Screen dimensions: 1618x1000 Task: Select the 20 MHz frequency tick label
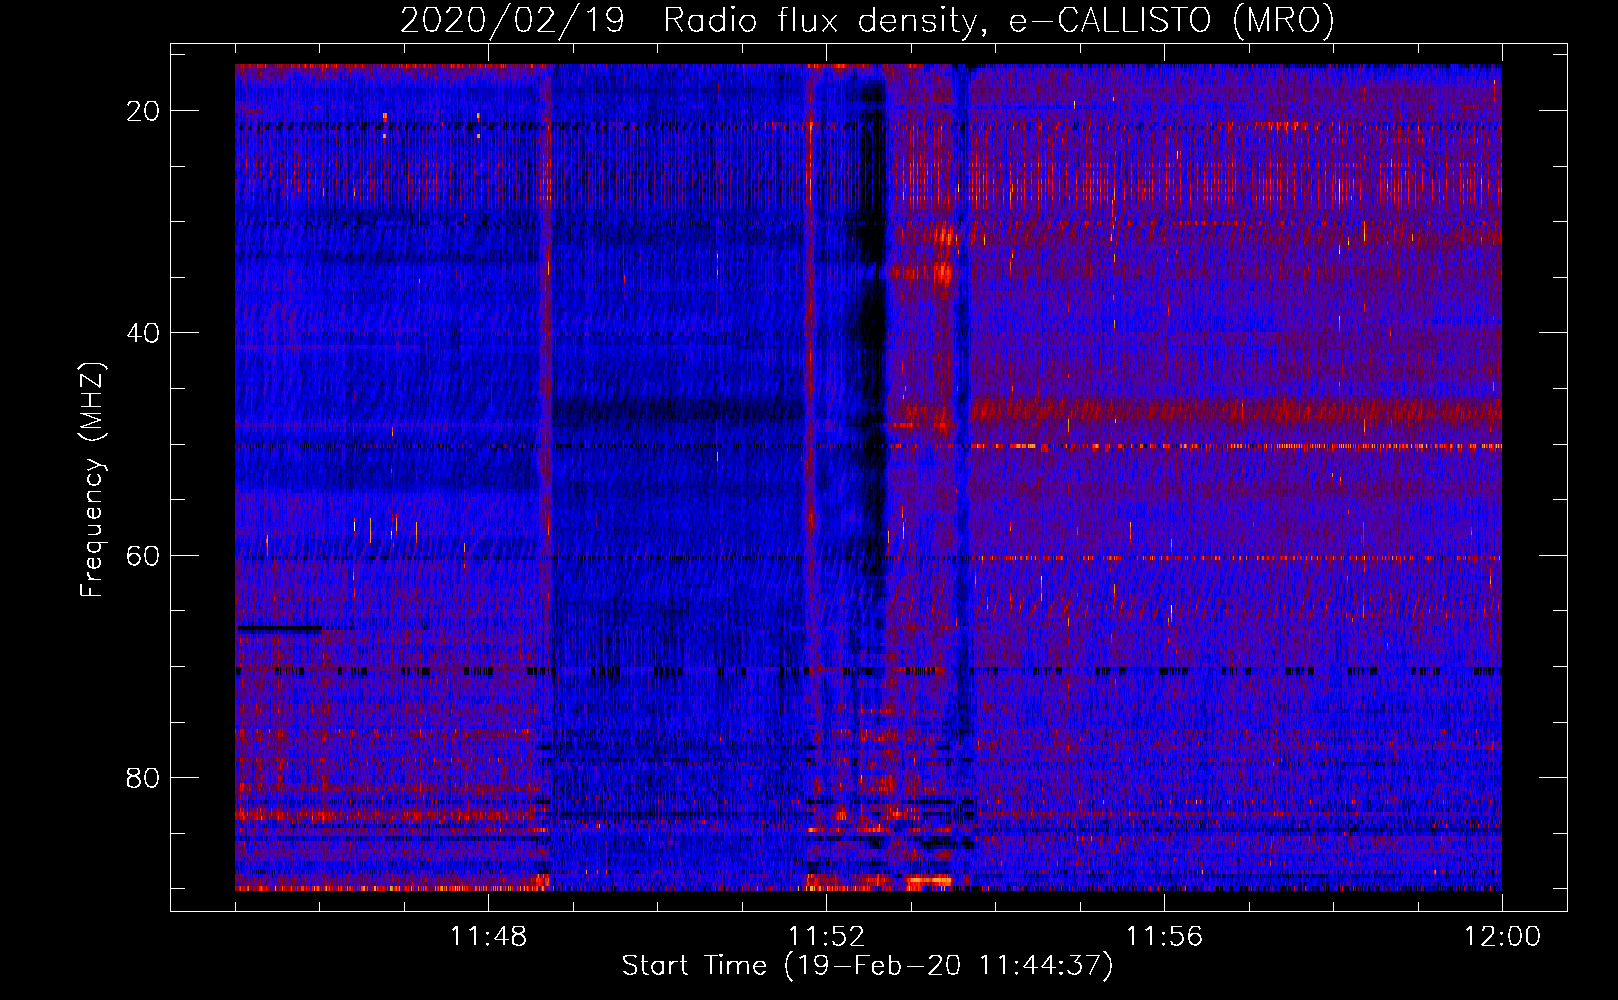click(x=143, y=111)
